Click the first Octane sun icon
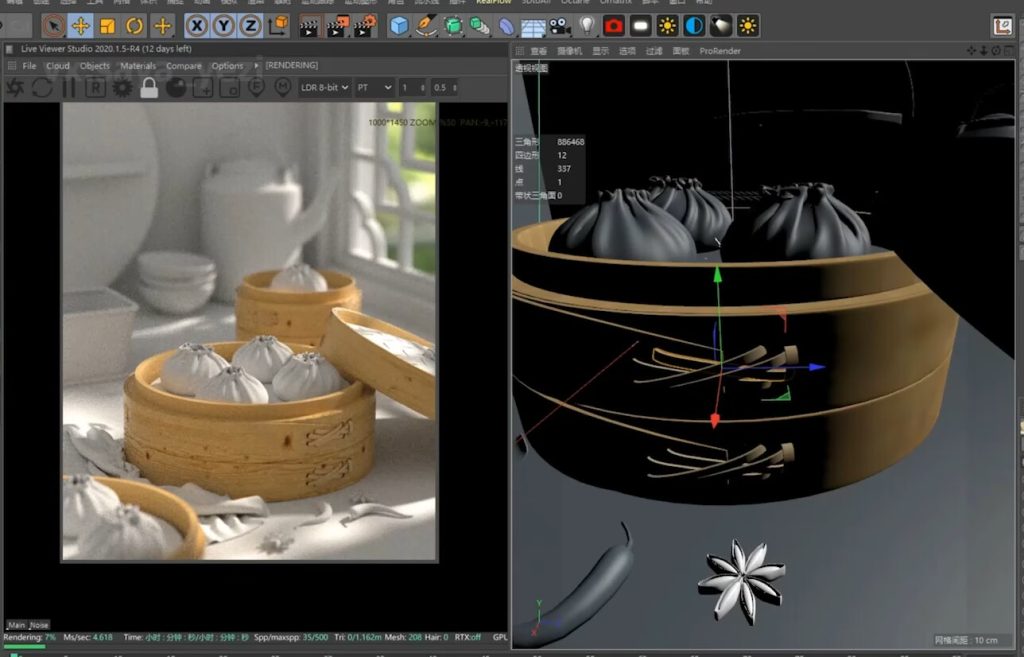 [x=667, y=26]
